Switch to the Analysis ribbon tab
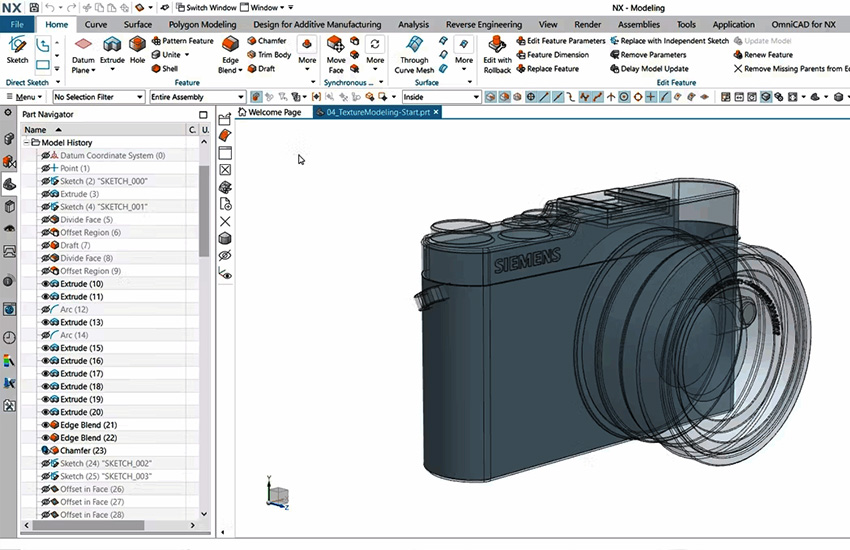The height and width of the screenshot is (550, 850). pyautogui.click(x=413, y=24)
